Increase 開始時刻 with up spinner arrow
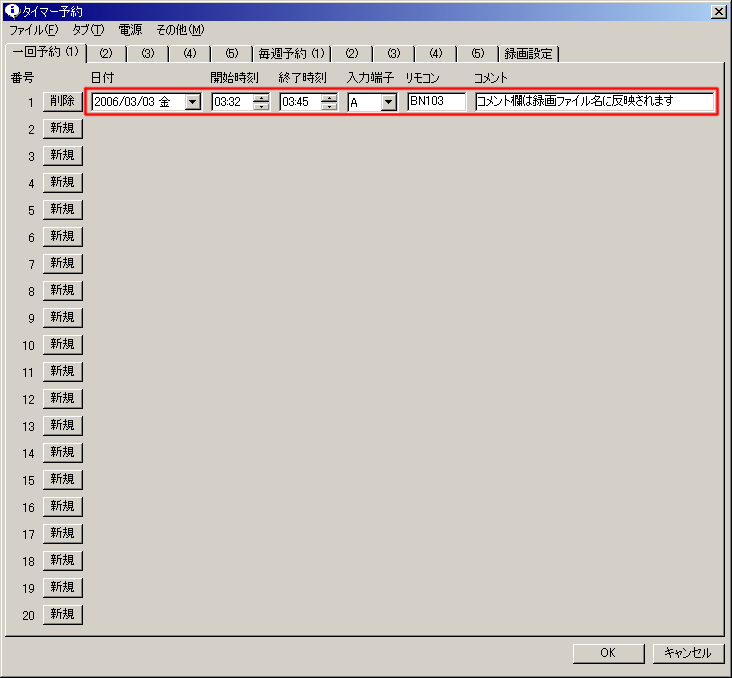The width and height of the screenshot is (732, 678). point(261,97)
